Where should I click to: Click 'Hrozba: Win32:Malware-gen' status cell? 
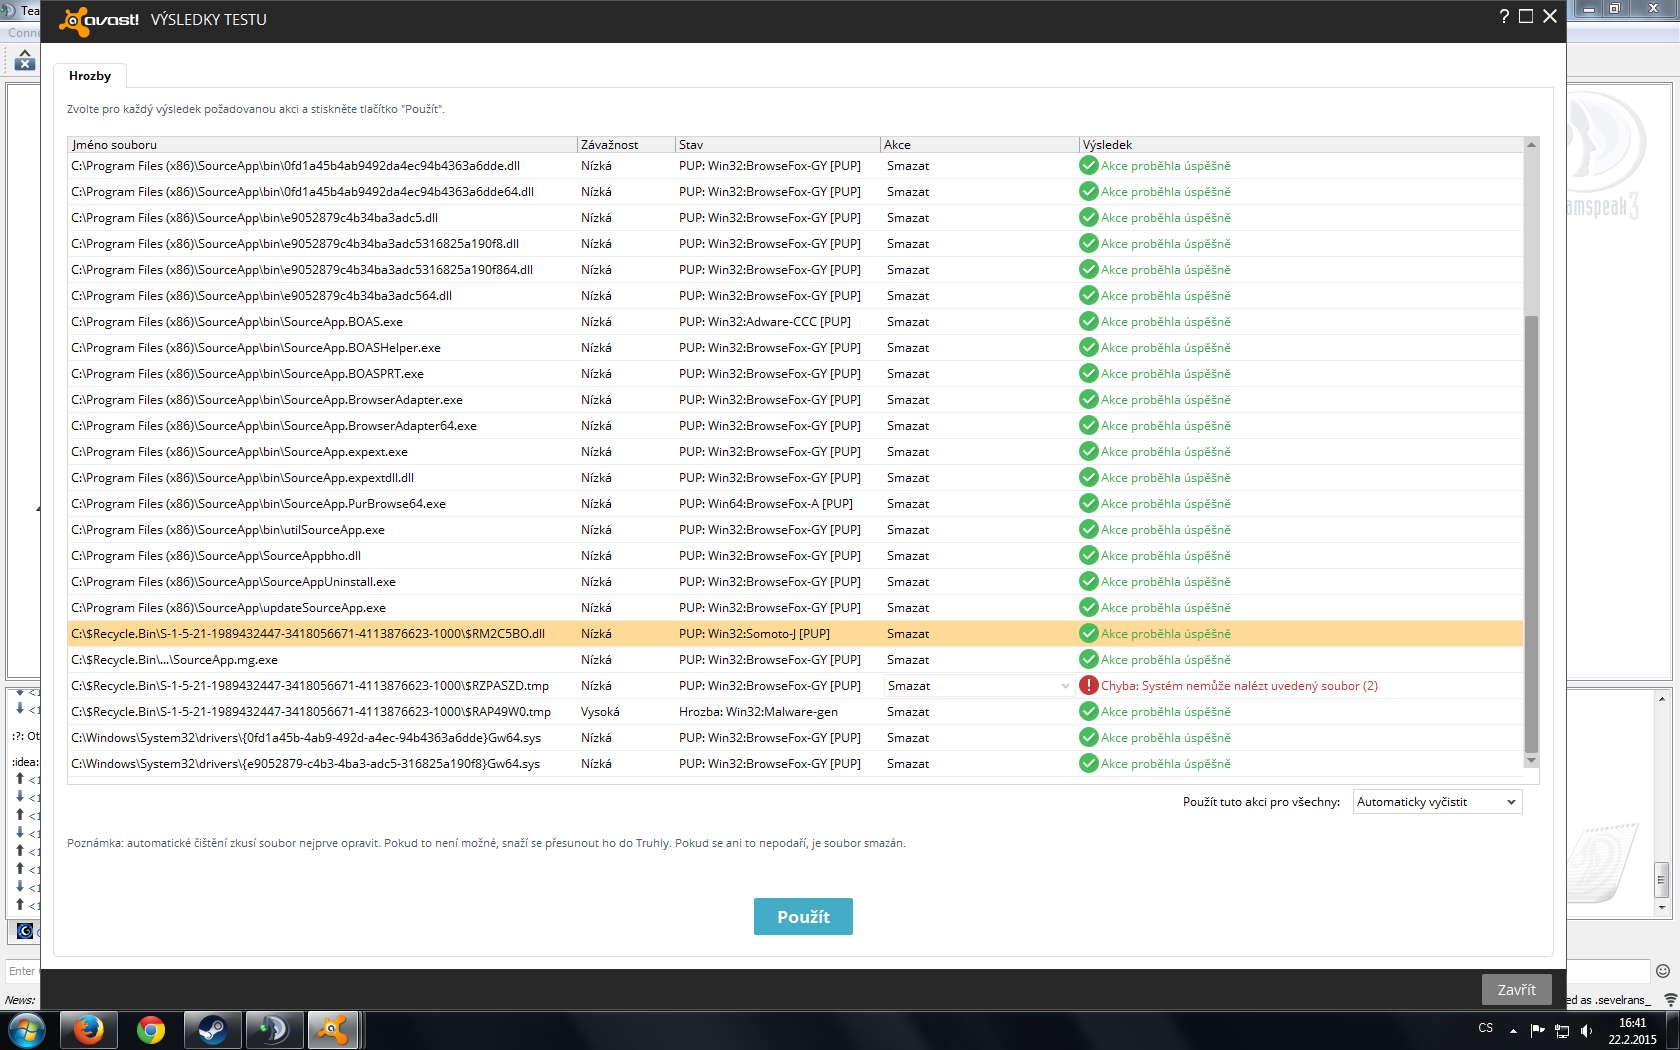(x=758, y=712)
